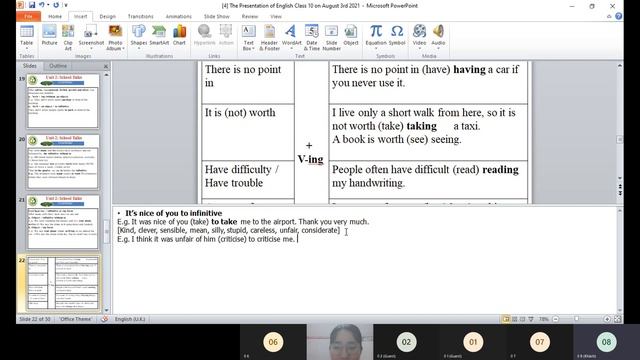Zoom in with the plus button
This screenshot has width=640, height=360.
click(607, 319)
